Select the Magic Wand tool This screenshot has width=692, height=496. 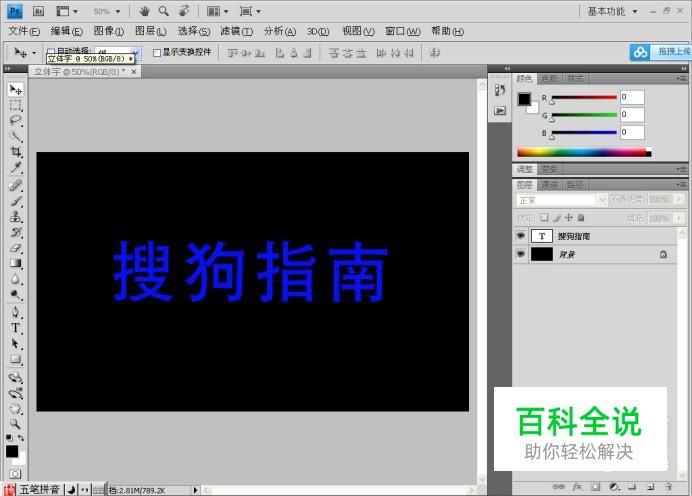[15, 136]
